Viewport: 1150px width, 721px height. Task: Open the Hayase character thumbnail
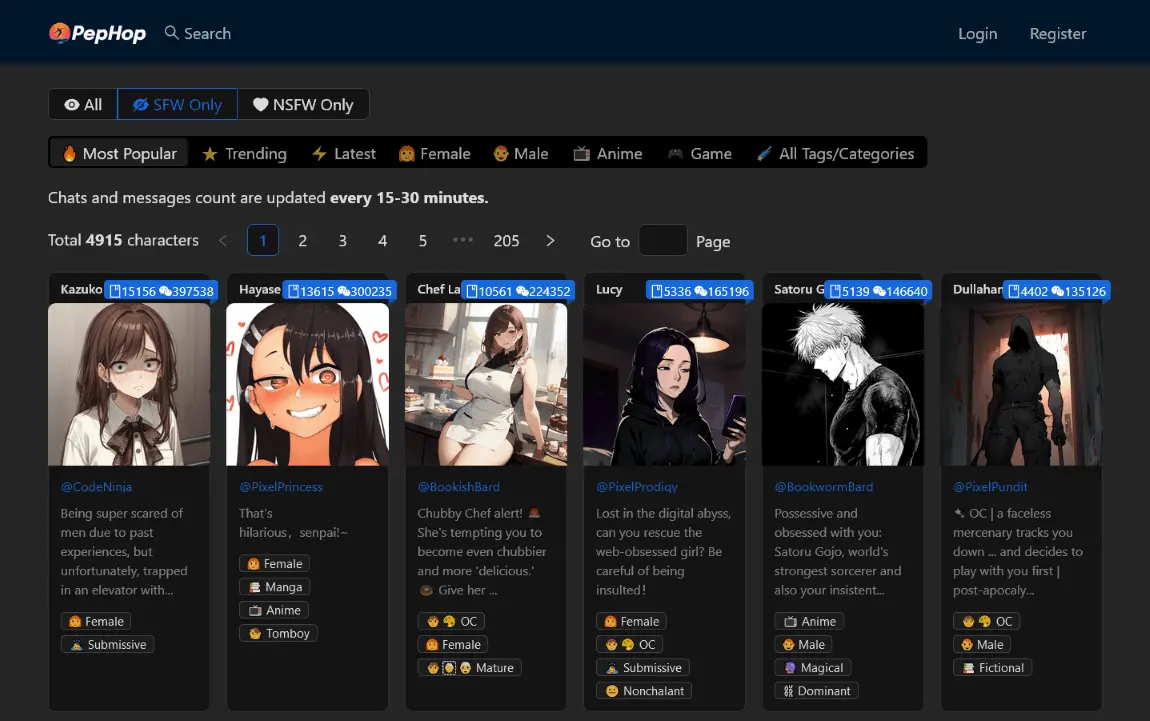(307, 384)
